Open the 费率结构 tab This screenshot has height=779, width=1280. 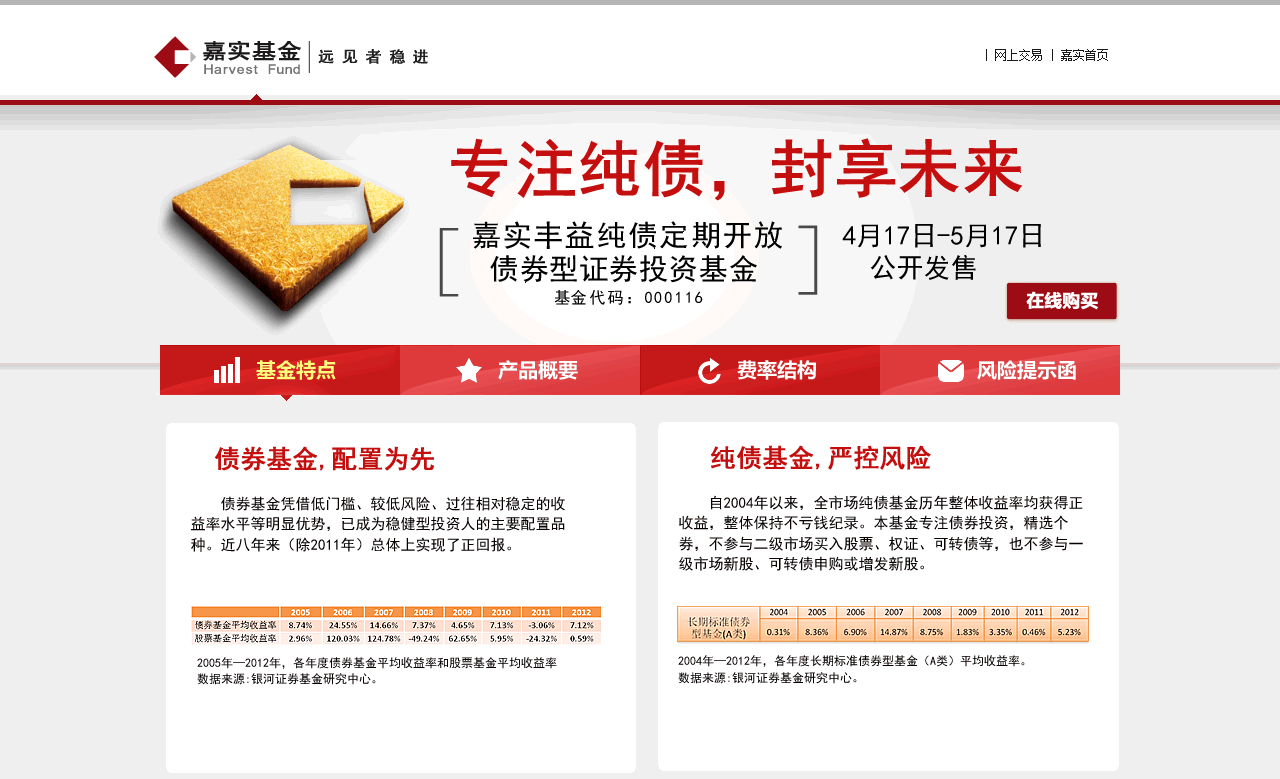pyautogui.click(x=760, y=370)
